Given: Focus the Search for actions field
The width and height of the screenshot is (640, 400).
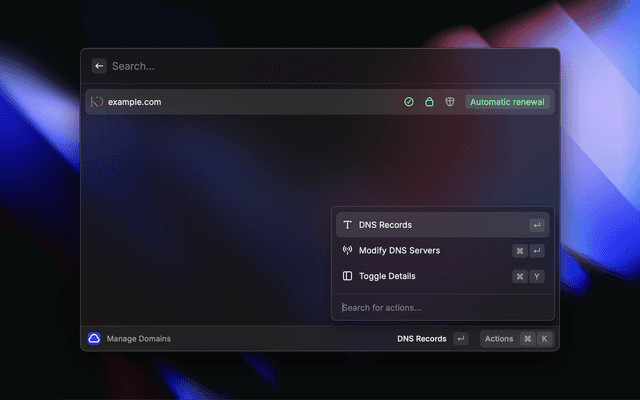Looking at the screenshot, I should (440, 307).
